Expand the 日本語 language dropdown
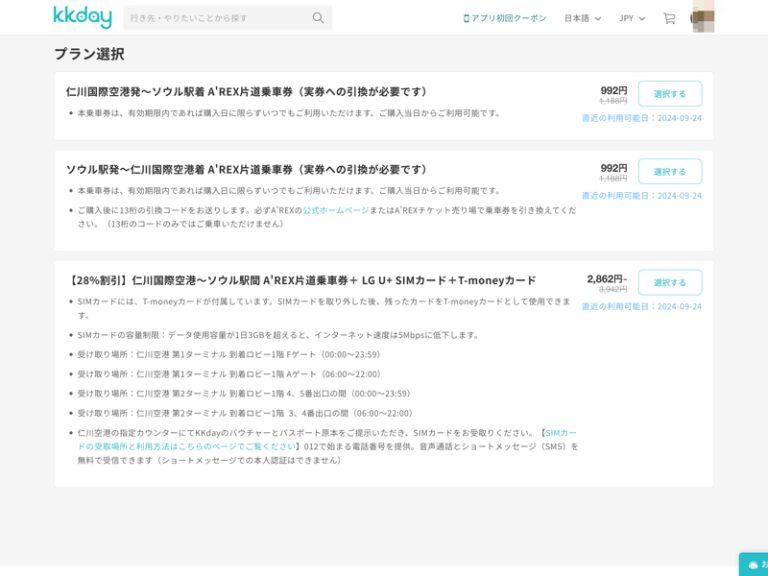The height and width of the screenshot is (576, 768). 582,18
